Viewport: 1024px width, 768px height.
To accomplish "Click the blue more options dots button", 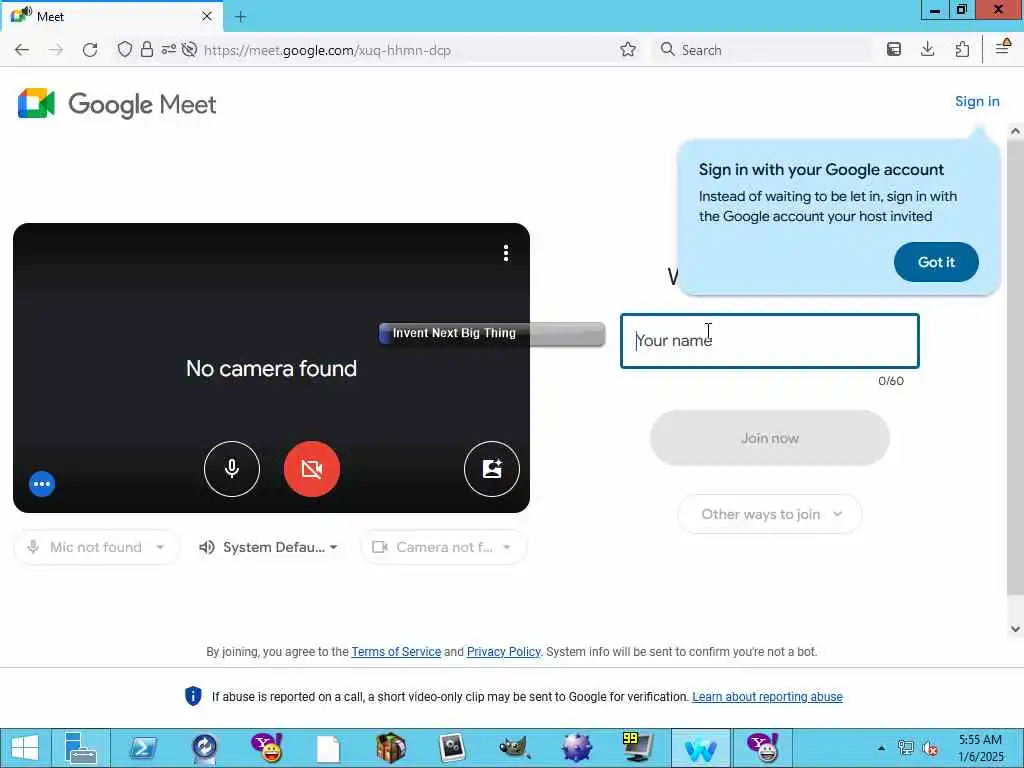I will (42, 484).
